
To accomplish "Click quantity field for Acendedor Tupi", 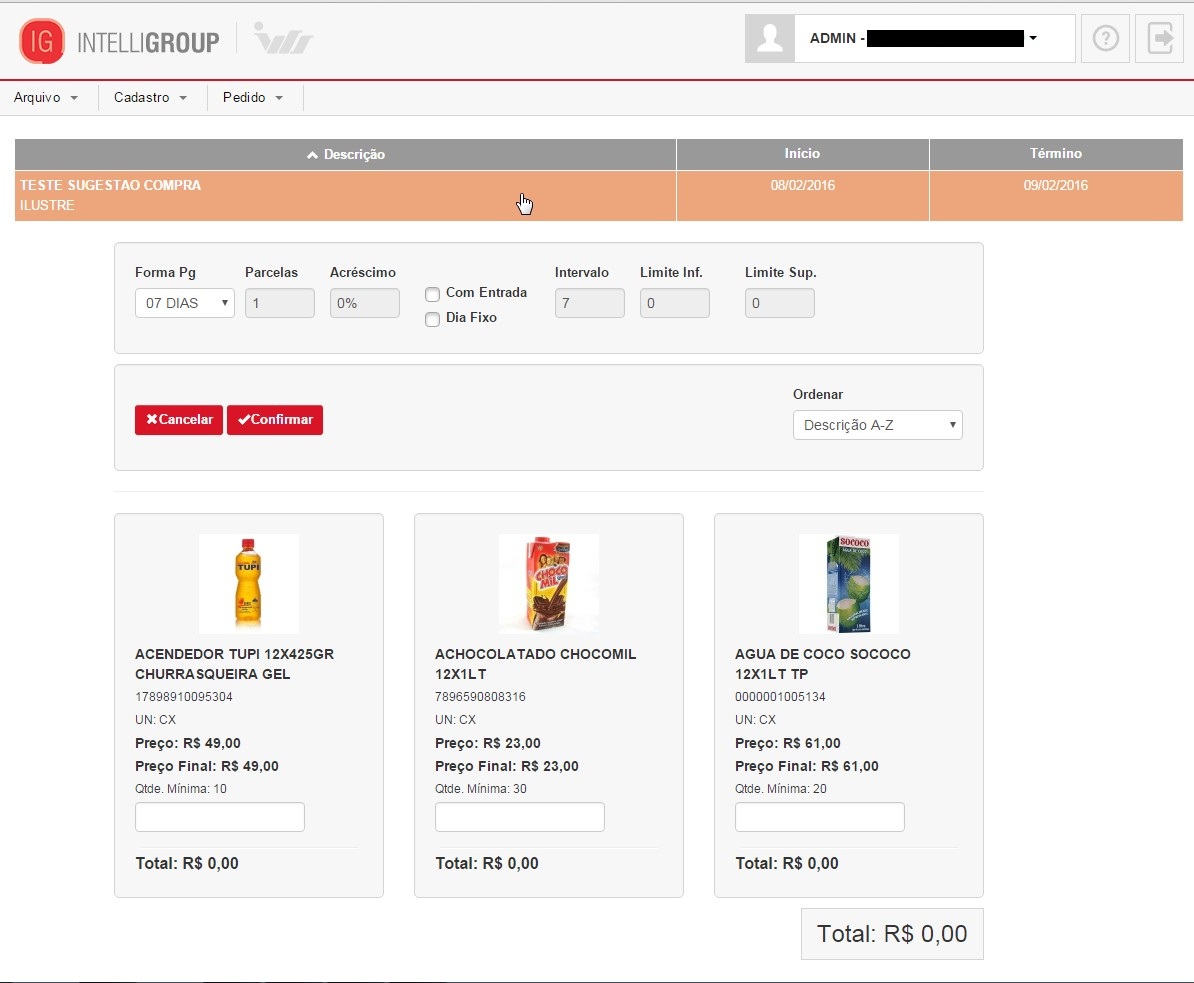I will [x=220, y=817].
